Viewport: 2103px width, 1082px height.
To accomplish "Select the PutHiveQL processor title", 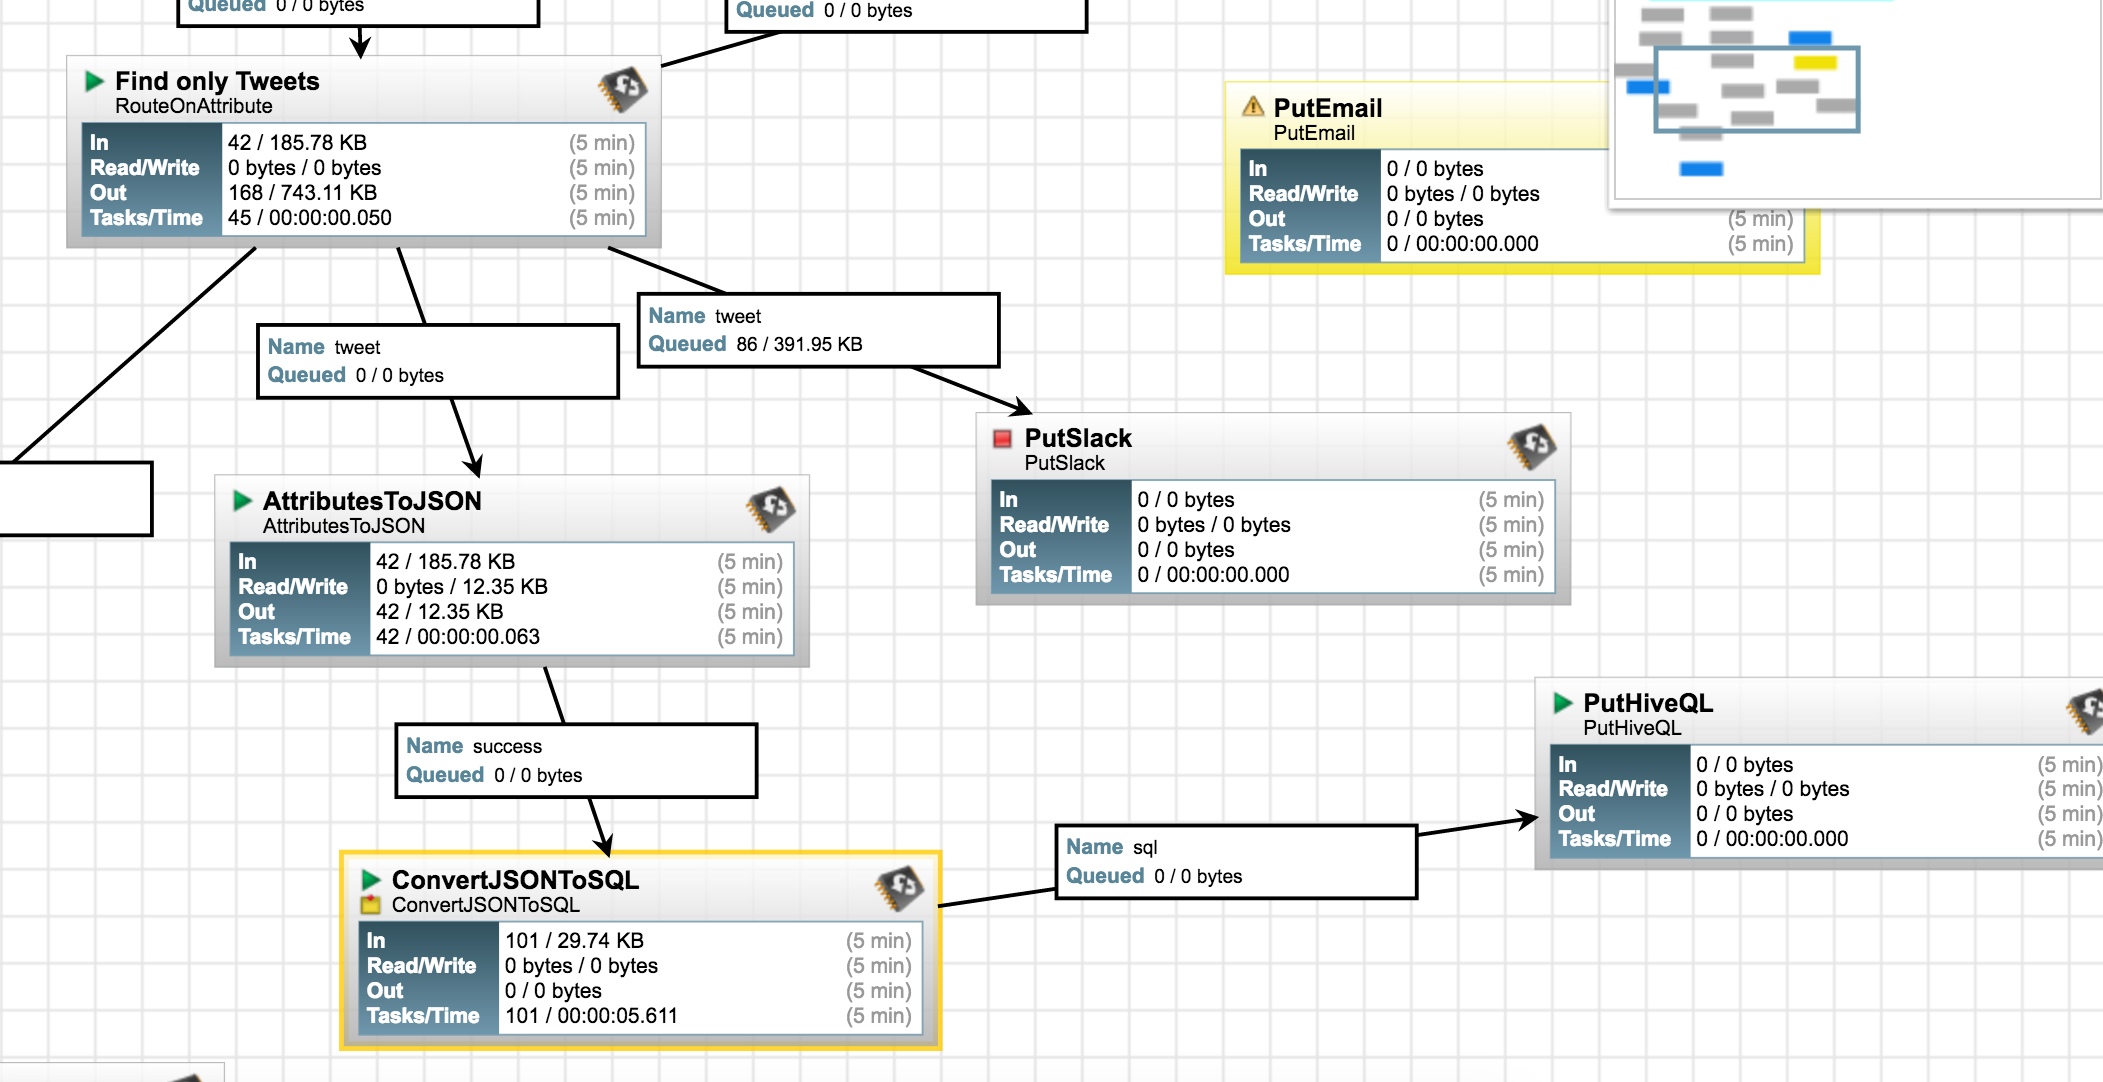I will pos(1647,703).
